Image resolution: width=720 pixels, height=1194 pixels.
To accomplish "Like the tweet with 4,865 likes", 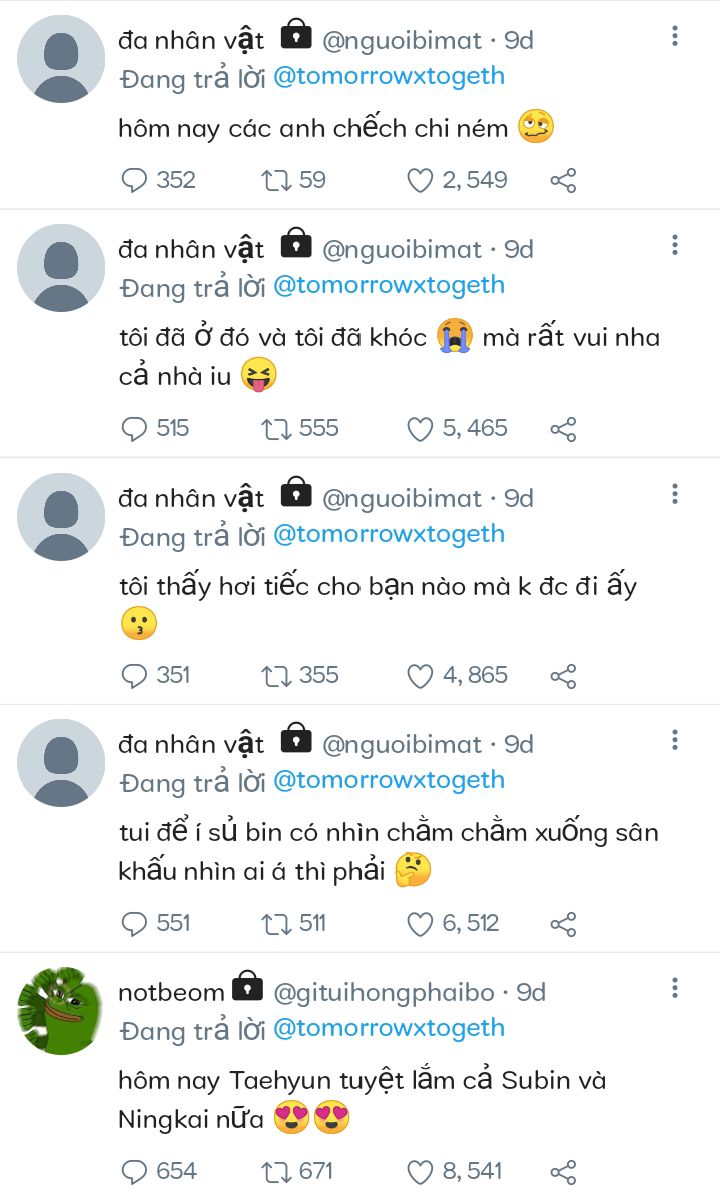I will pyautogui.click(x=420, y=676).
